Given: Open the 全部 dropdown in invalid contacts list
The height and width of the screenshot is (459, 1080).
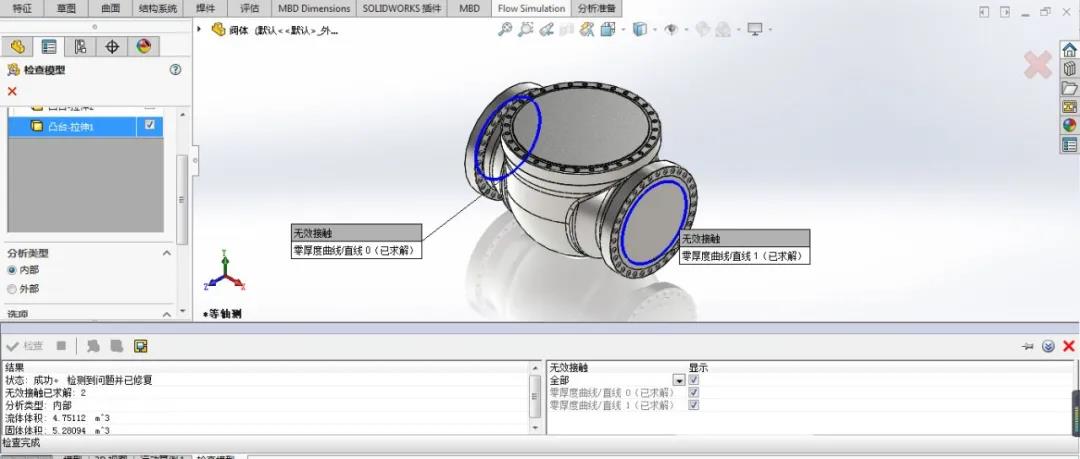Looking at the screenshot, I should coord(679,380).
